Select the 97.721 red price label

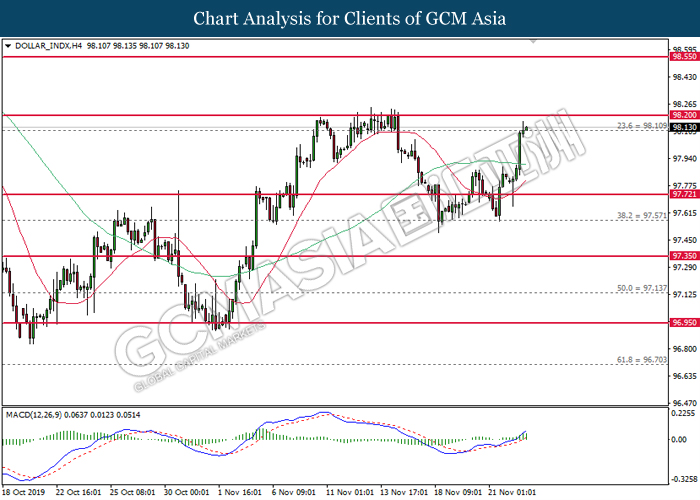[x=684, y=194]
